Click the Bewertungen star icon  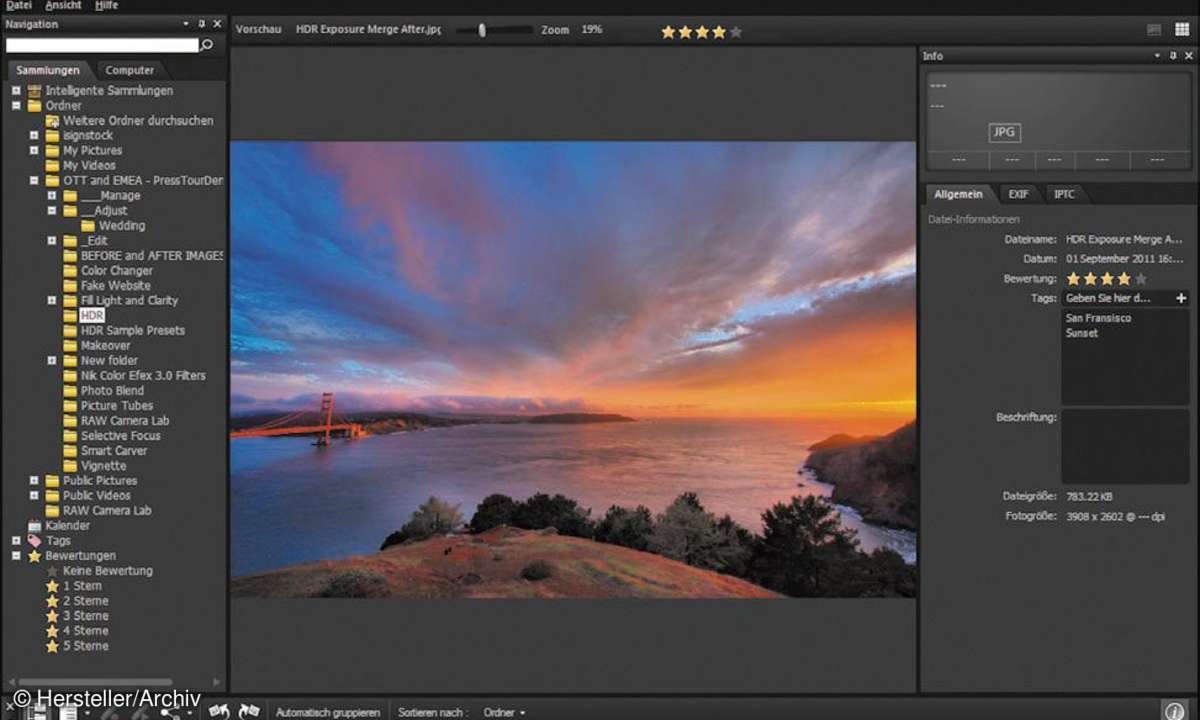pos(35,556)
